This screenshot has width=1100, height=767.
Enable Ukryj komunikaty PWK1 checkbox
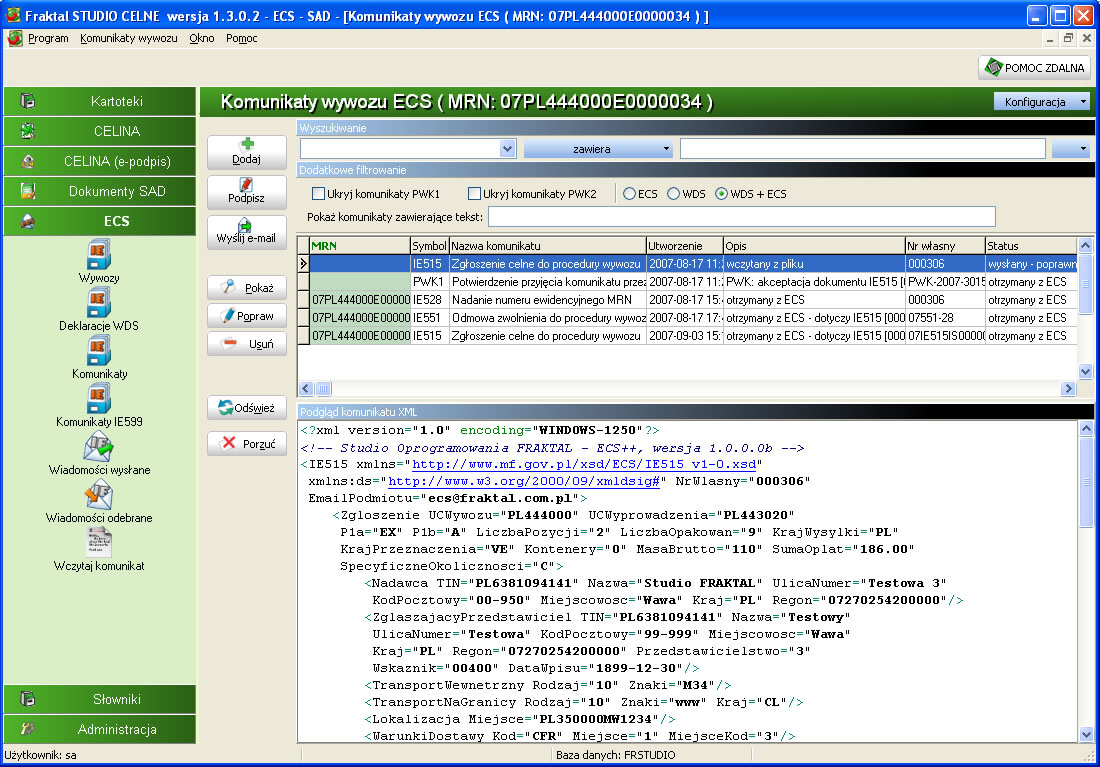click(318, 194)
